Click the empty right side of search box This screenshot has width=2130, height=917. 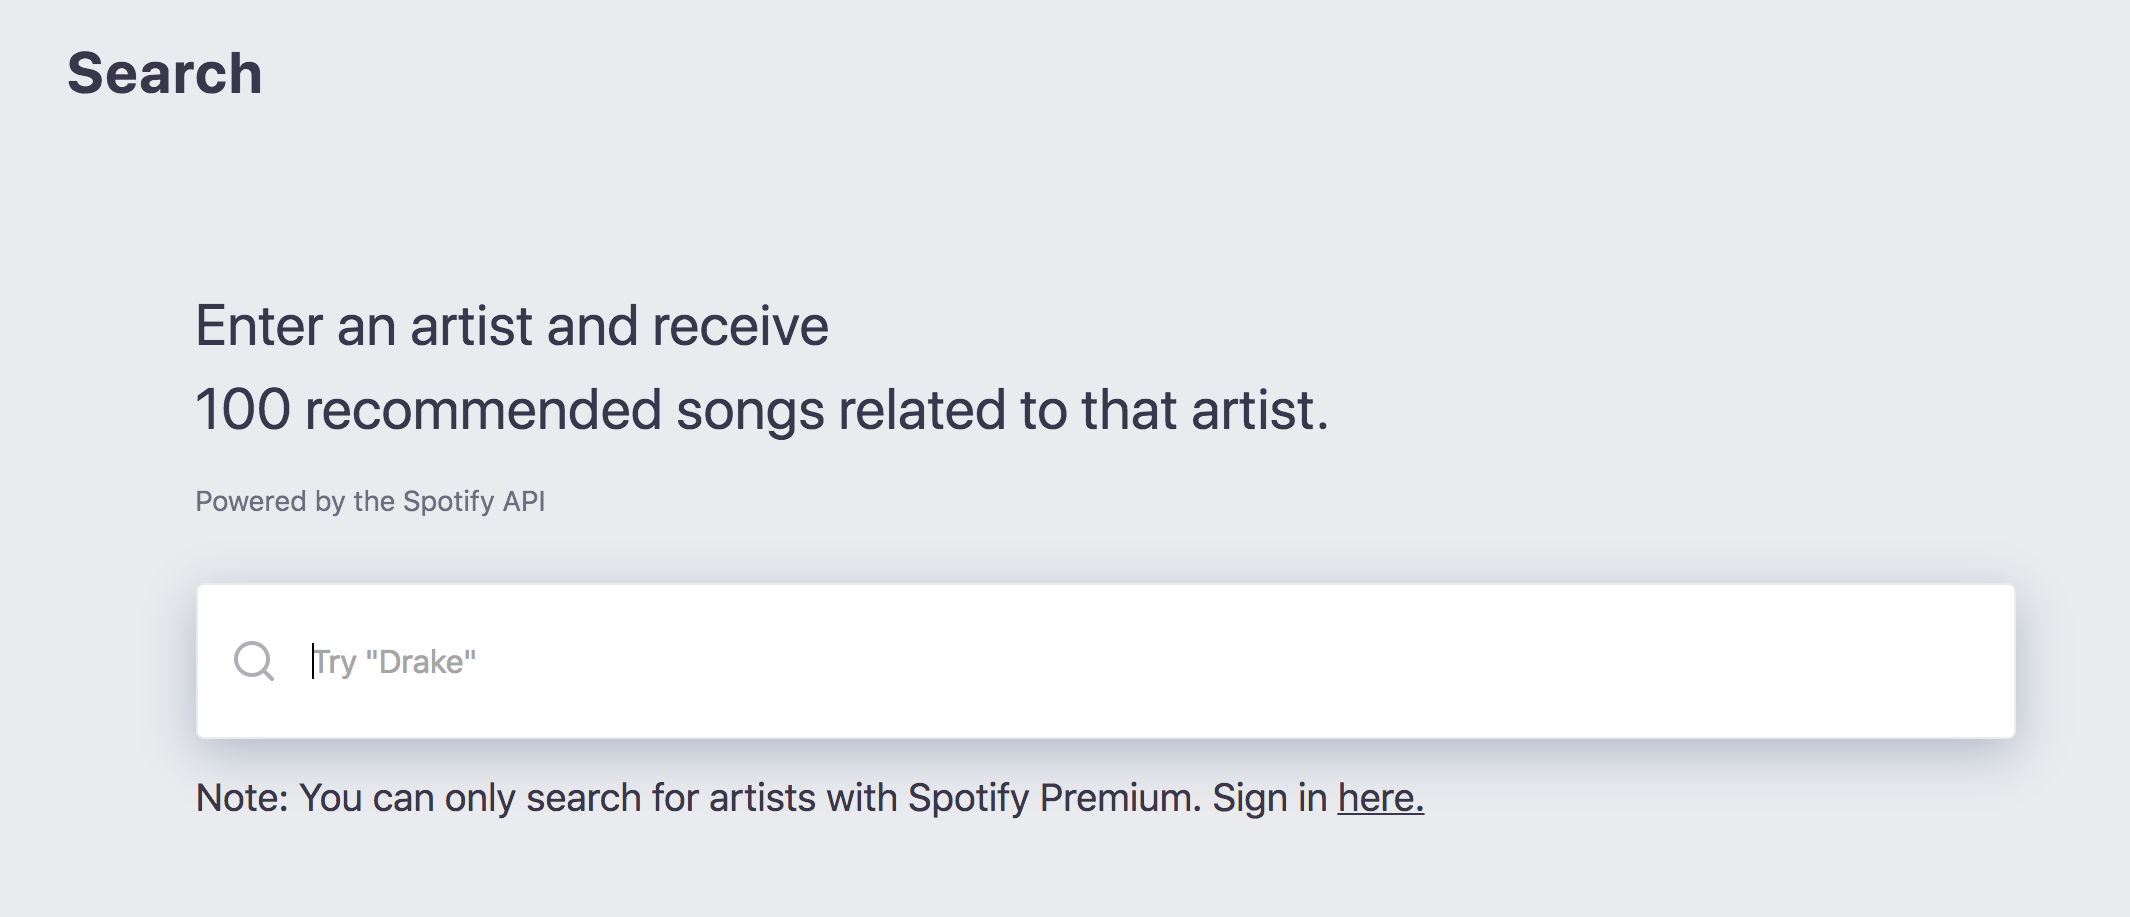(x=1500, y=661)
